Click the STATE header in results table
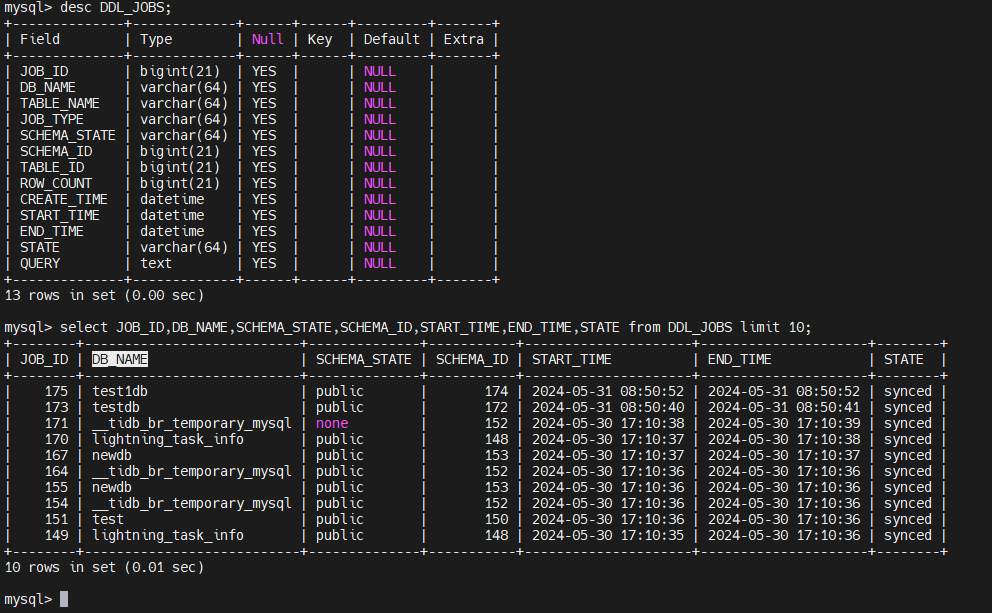The width and height of the screenshot is (992, 613). [x=904, y=359]
